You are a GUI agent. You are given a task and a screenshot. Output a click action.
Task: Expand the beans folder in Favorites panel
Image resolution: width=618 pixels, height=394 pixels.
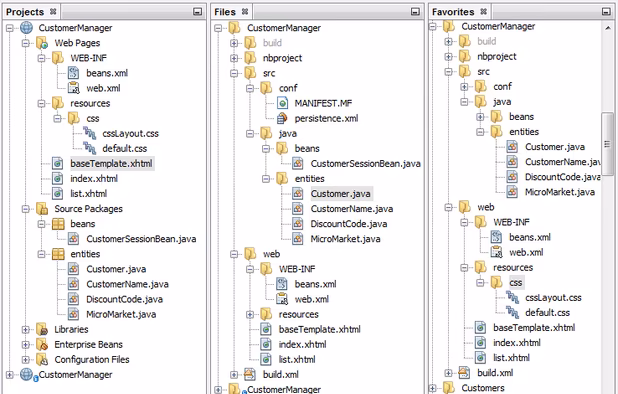(480, 117)
